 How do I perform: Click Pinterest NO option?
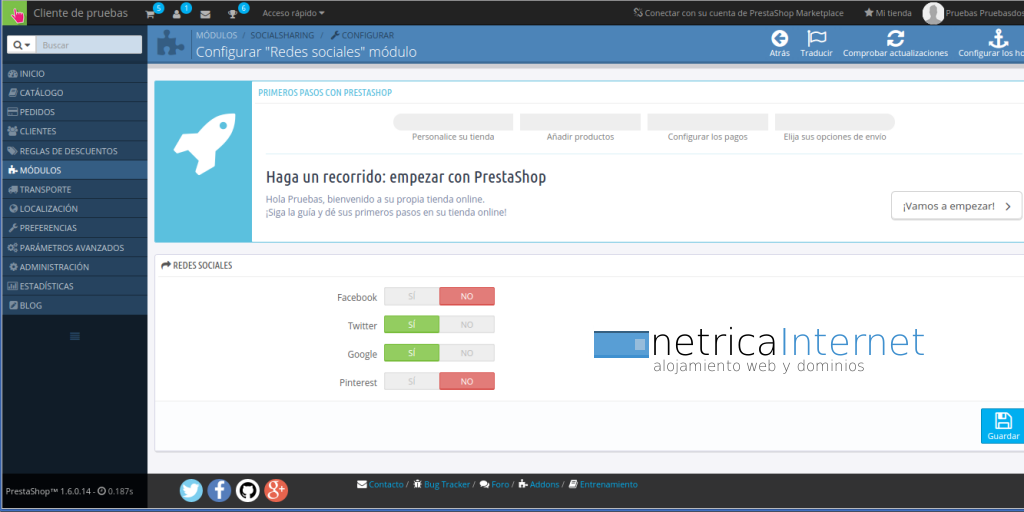tap(467, 381)
